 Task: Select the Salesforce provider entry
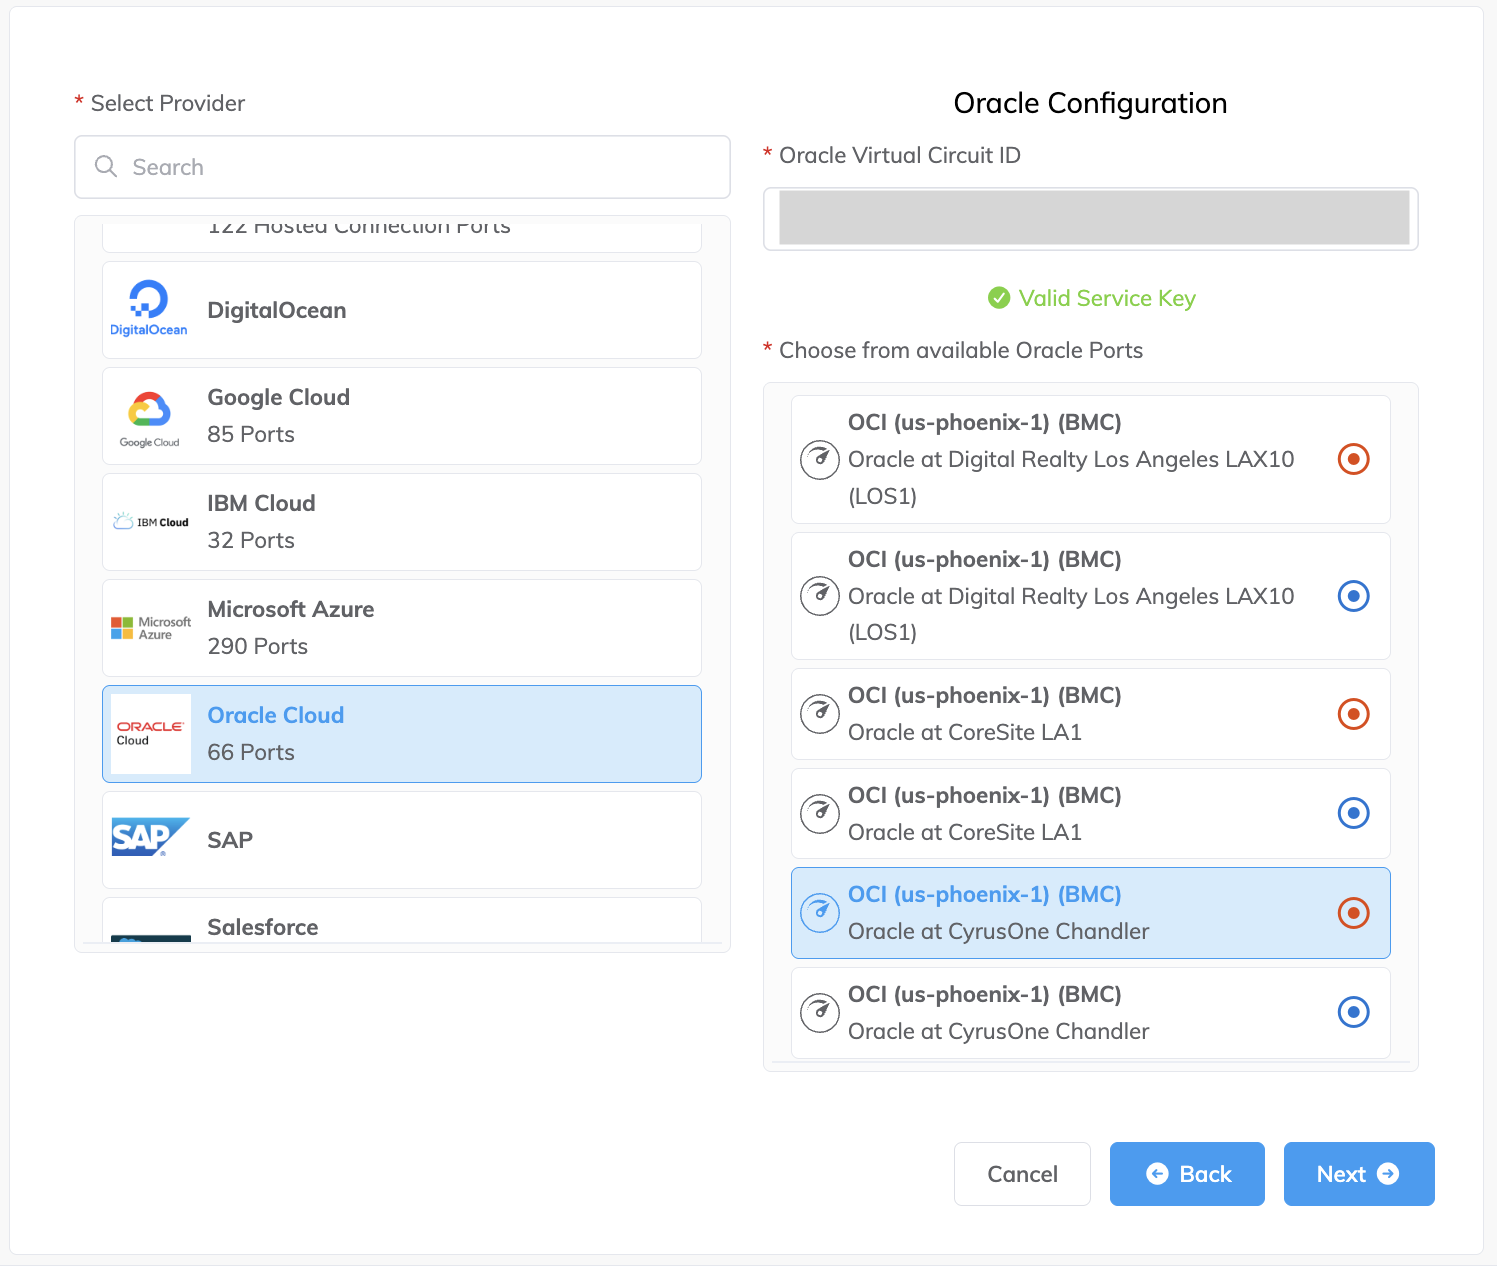coord(401,927)
